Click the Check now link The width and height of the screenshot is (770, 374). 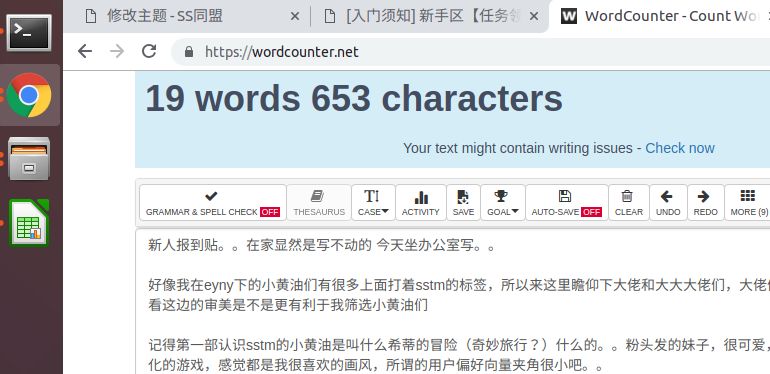tap(680, 148)
